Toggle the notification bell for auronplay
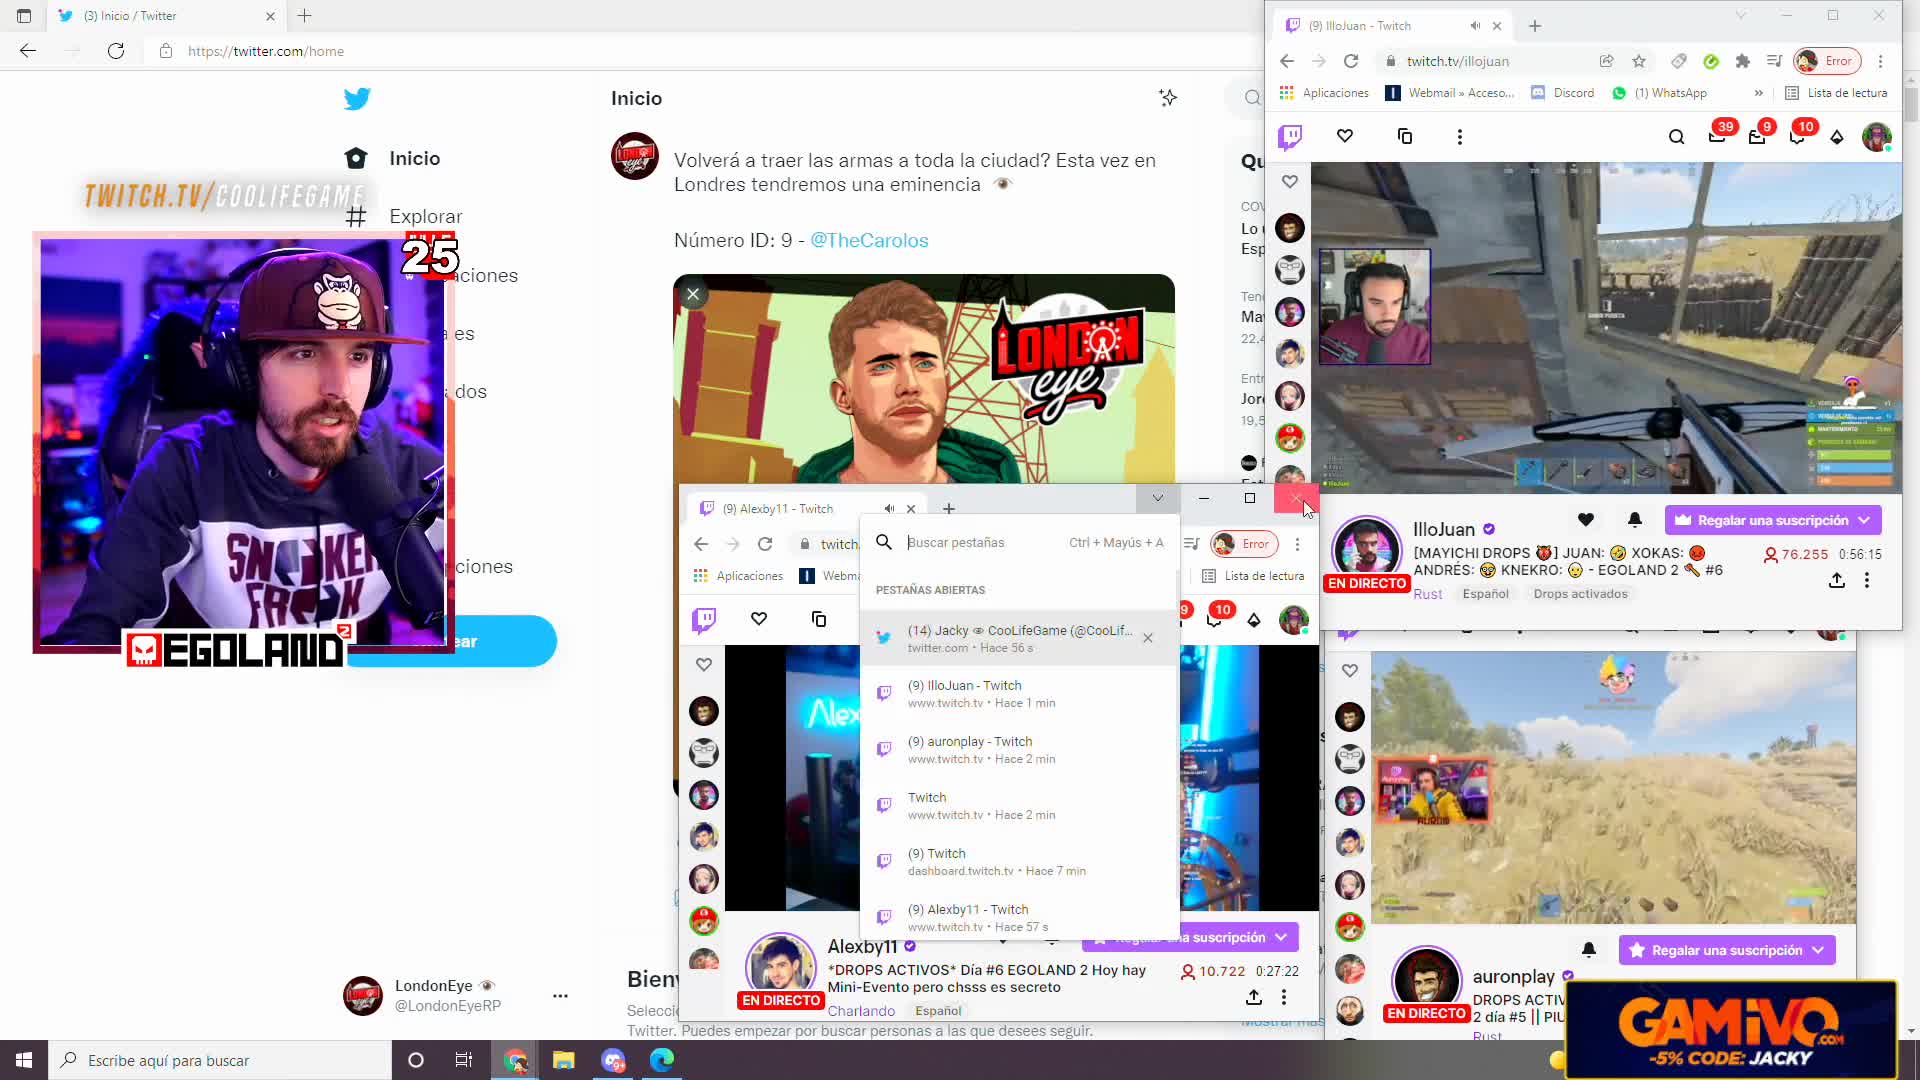Image resolution: width=1920 pixels, height=1080 pixels. click(x=1589, y=949)
